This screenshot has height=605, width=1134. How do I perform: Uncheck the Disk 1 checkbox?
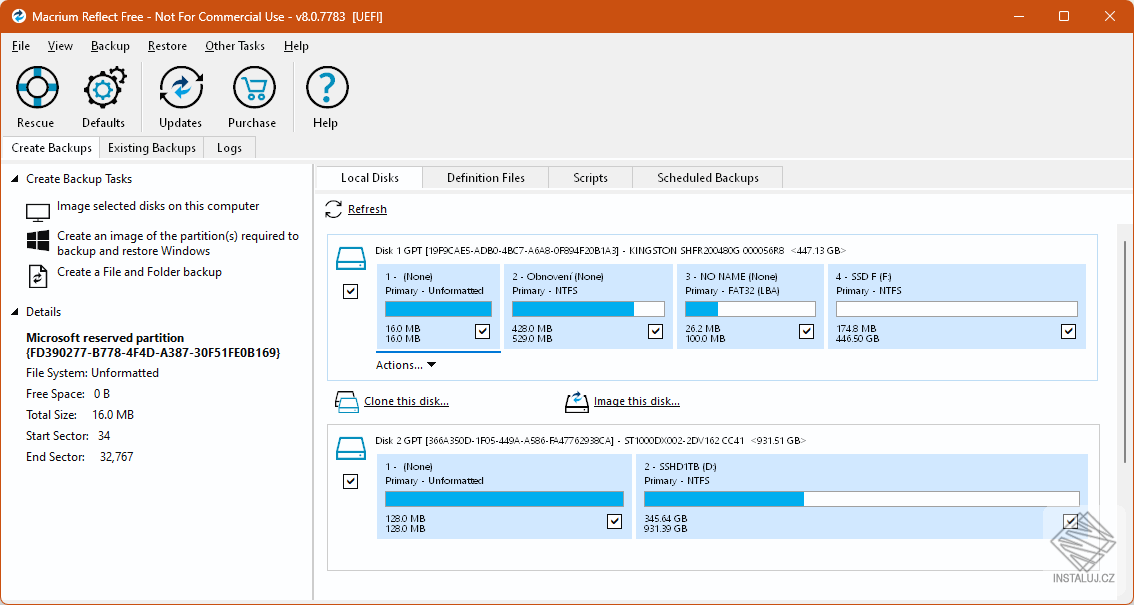click(350, 291)
